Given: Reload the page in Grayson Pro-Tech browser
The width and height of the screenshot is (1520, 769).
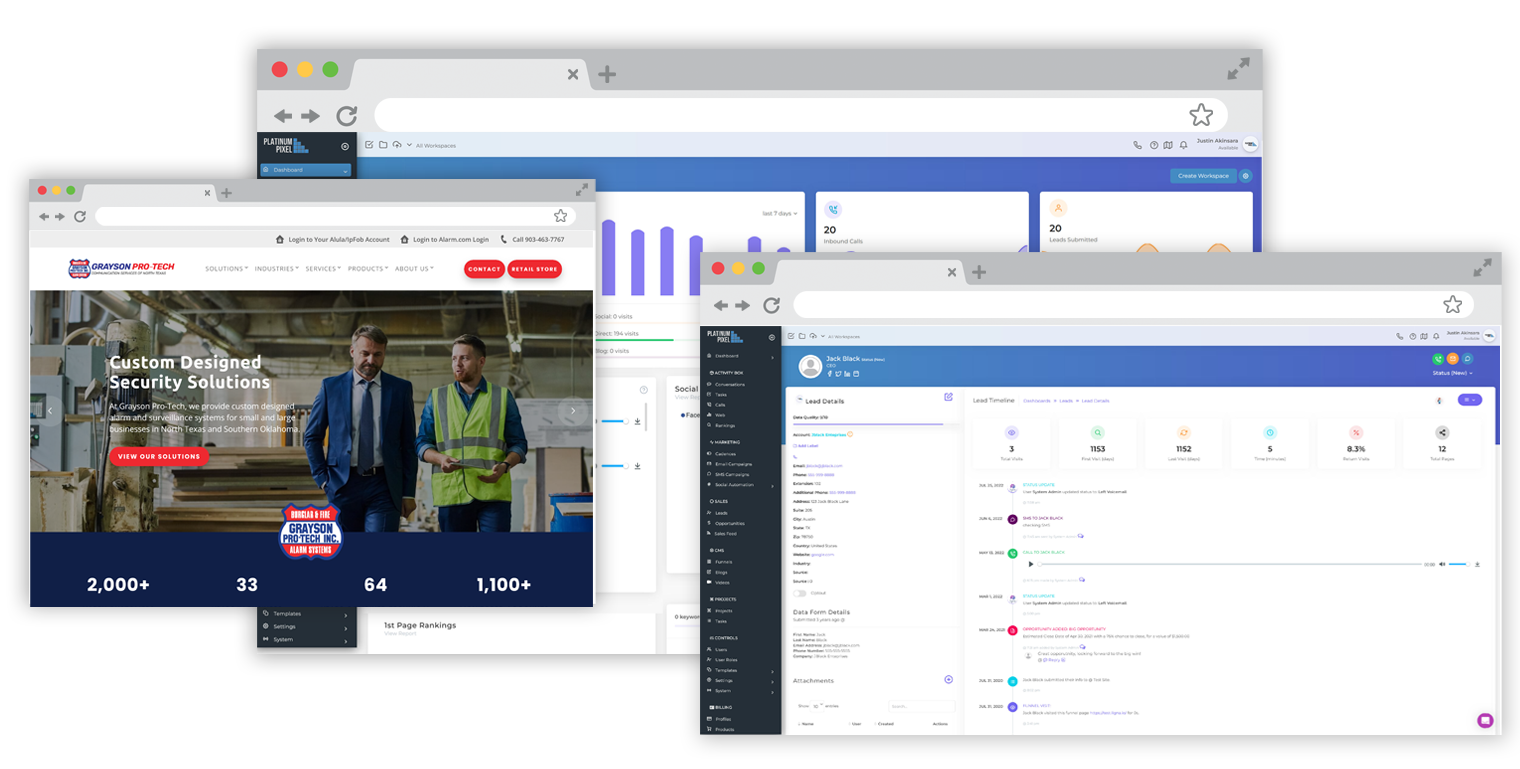Looking at the screenshot, I should 80,216.
